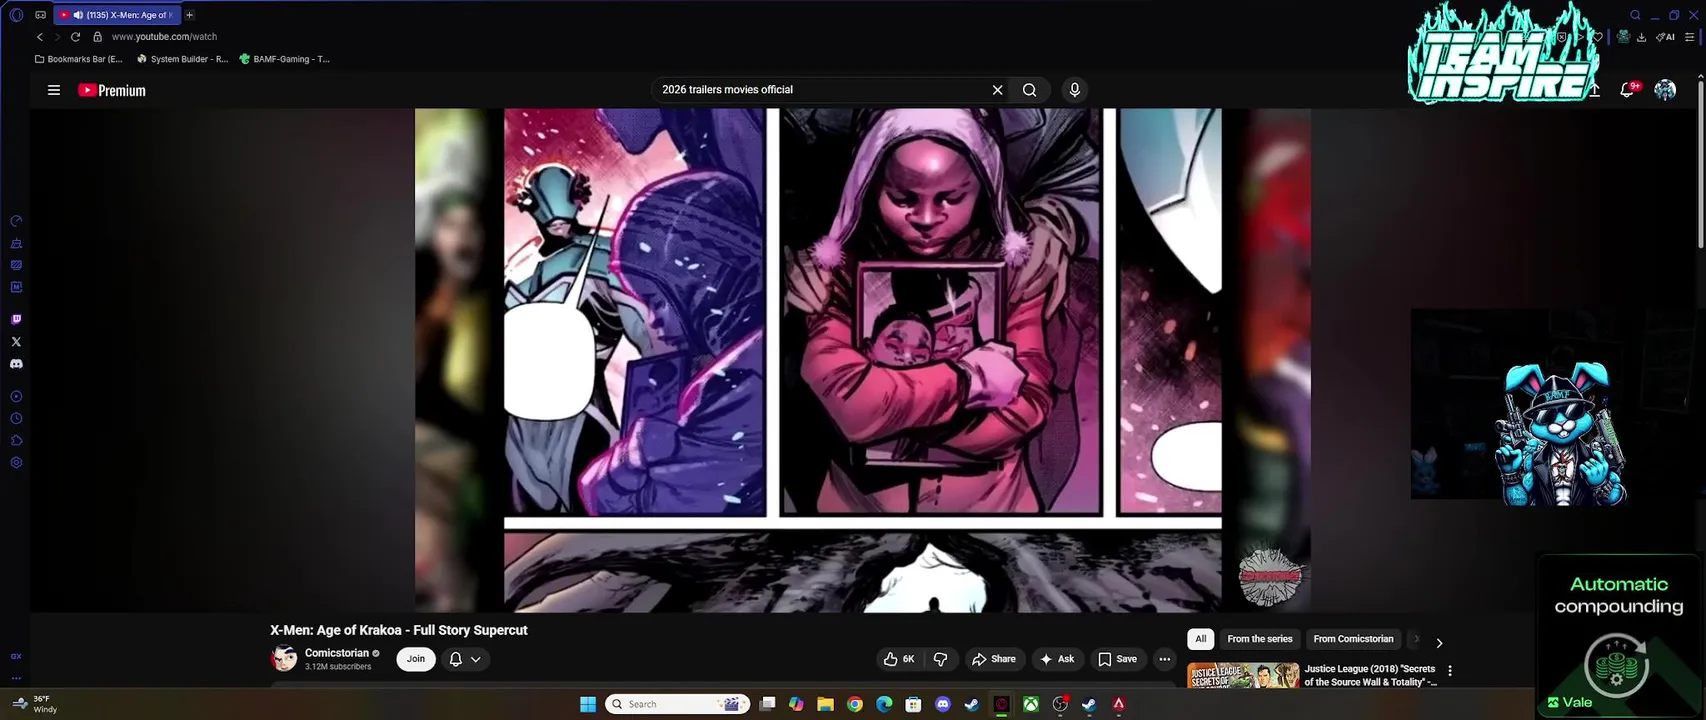Open the YouTube account avatar menu

1665,90
